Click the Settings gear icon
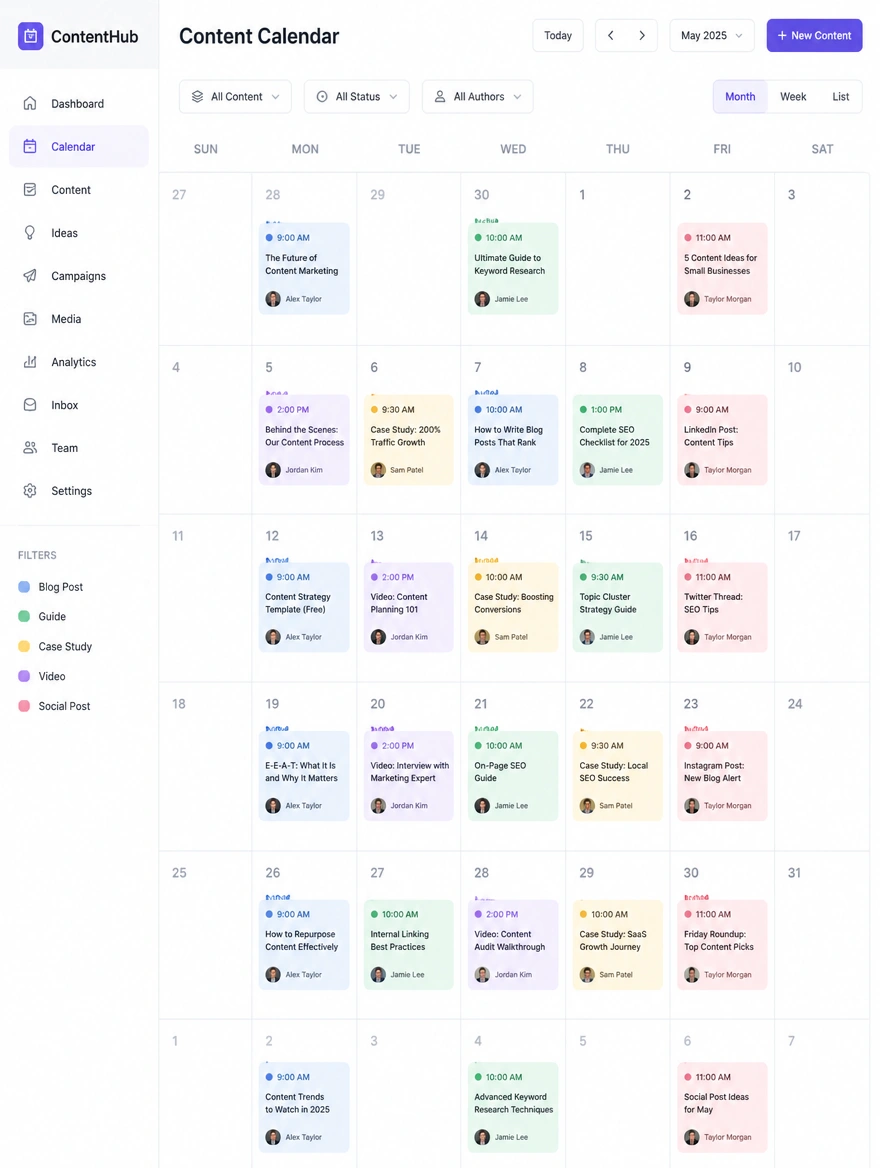The height and width of the screenshot is (1168, 880). click(30, 491)
